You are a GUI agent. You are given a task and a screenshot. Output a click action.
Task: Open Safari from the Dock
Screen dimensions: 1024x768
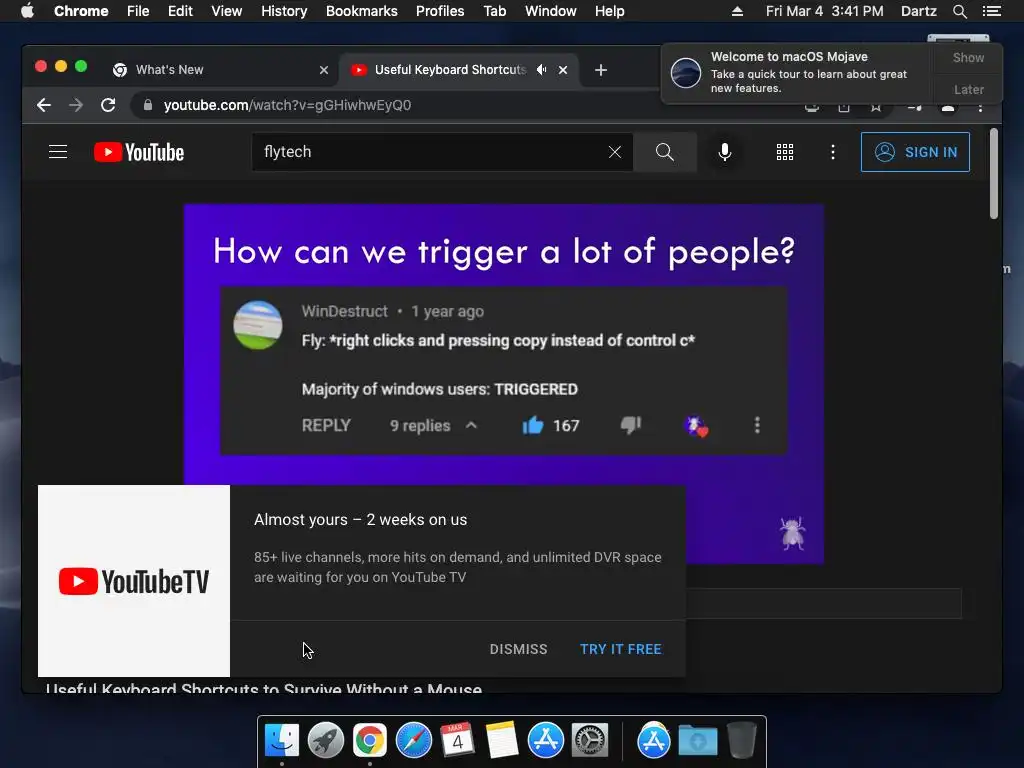[413, 741]
